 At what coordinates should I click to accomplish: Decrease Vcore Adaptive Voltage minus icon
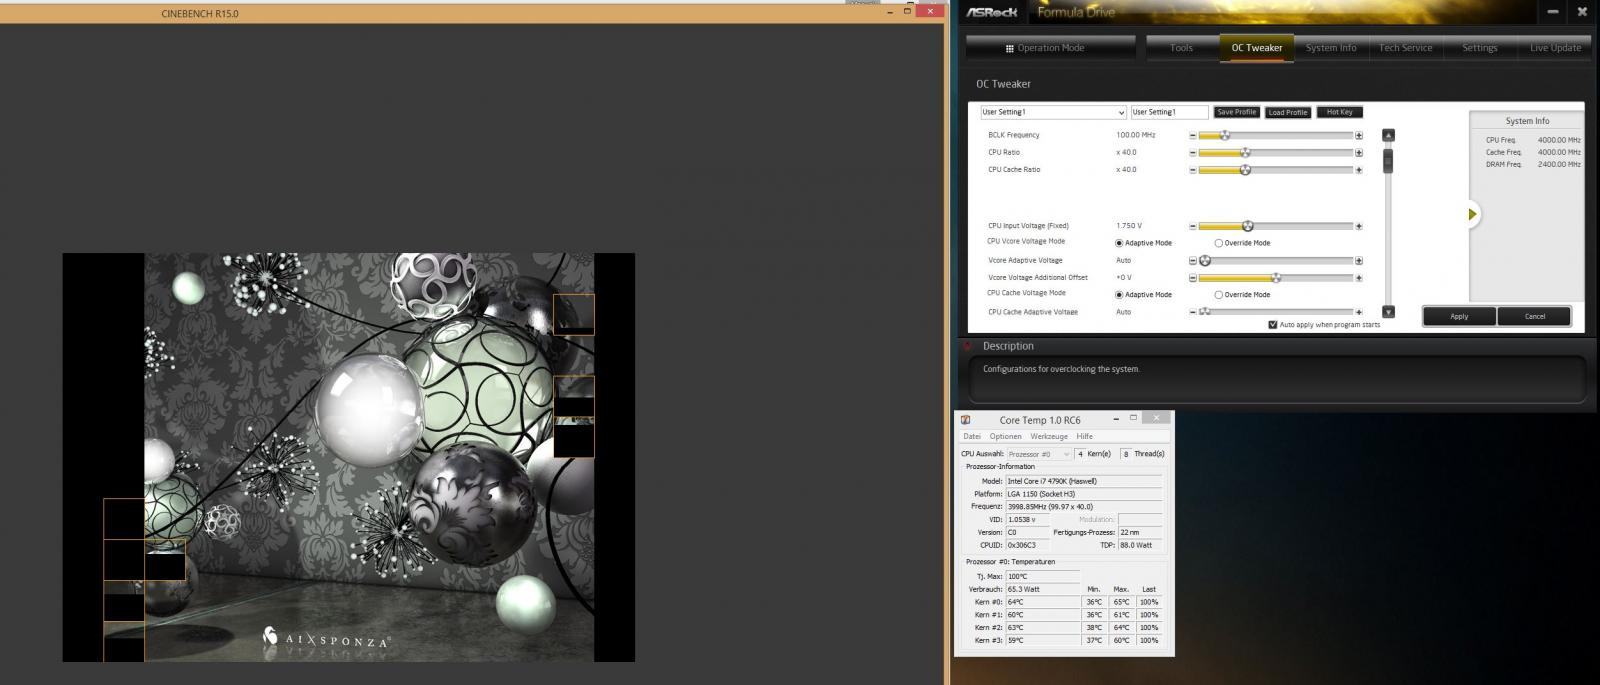[x=1193, y=261]
